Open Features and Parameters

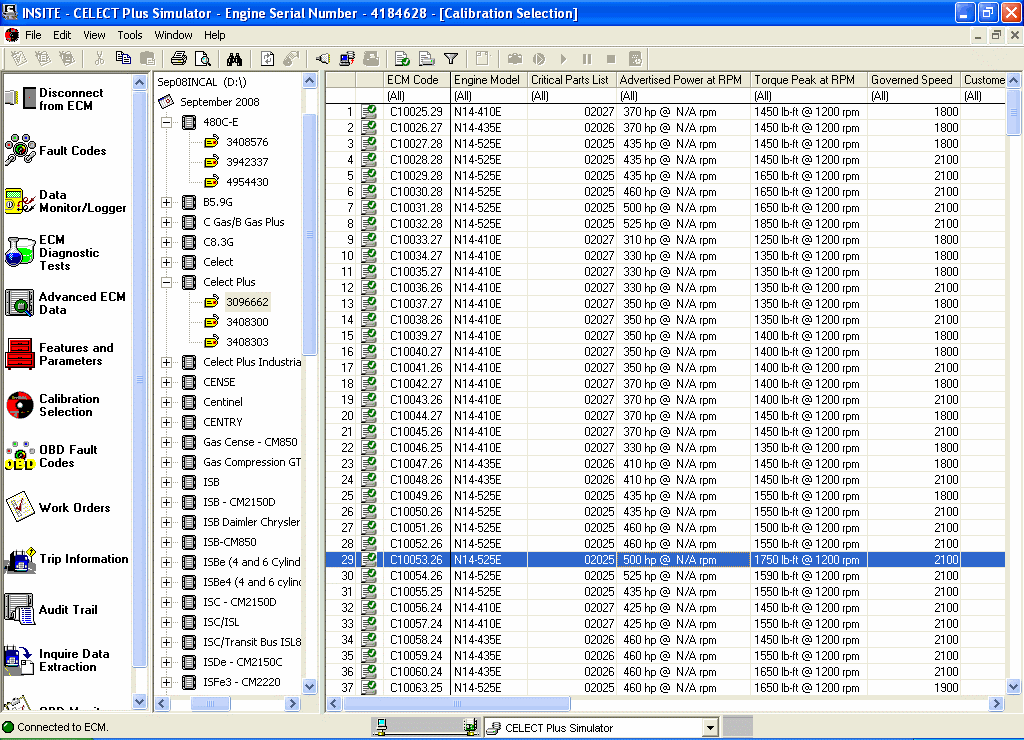tap(60, 354)
